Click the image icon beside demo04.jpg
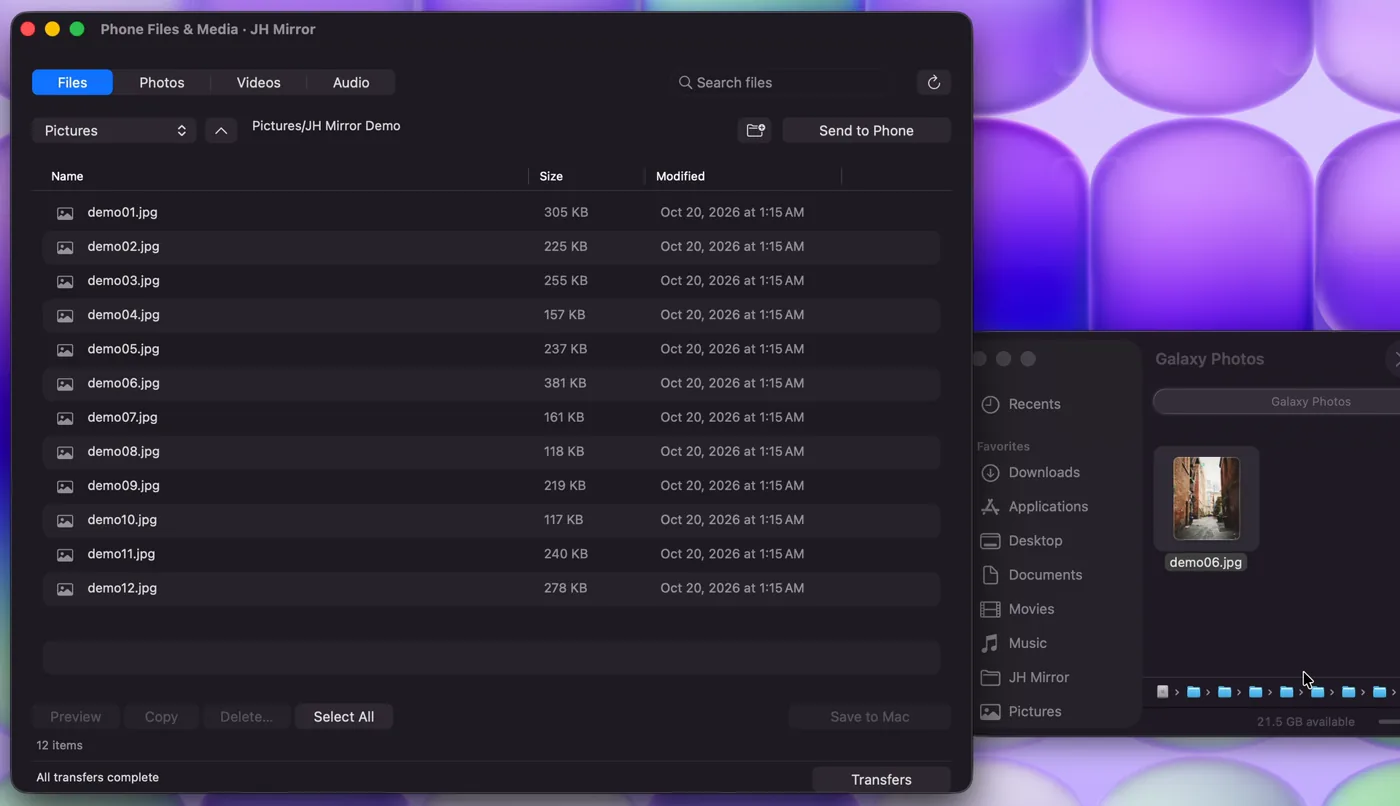The image size is (1400, 806). coord(65,315)
